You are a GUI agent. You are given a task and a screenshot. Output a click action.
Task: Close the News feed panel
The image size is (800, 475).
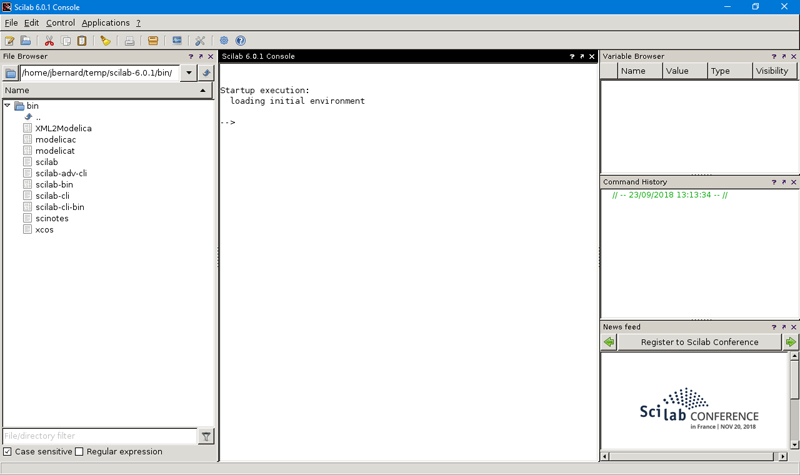pos(793,327)
